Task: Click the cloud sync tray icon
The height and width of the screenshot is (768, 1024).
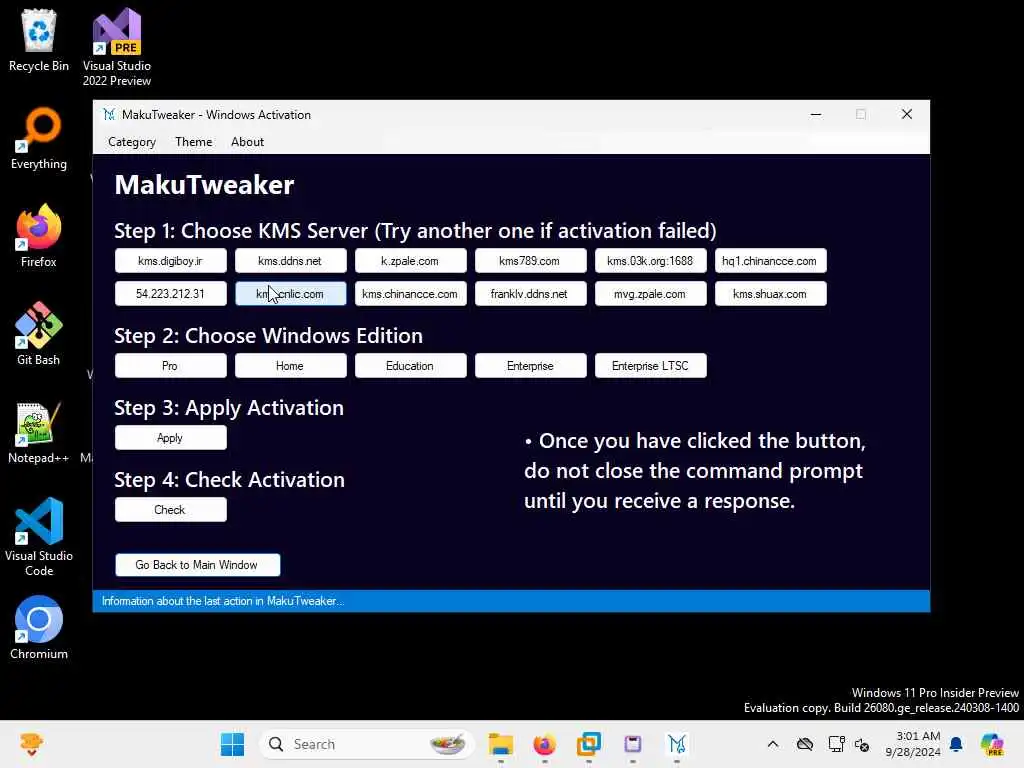Action: (x=805, y=744)
